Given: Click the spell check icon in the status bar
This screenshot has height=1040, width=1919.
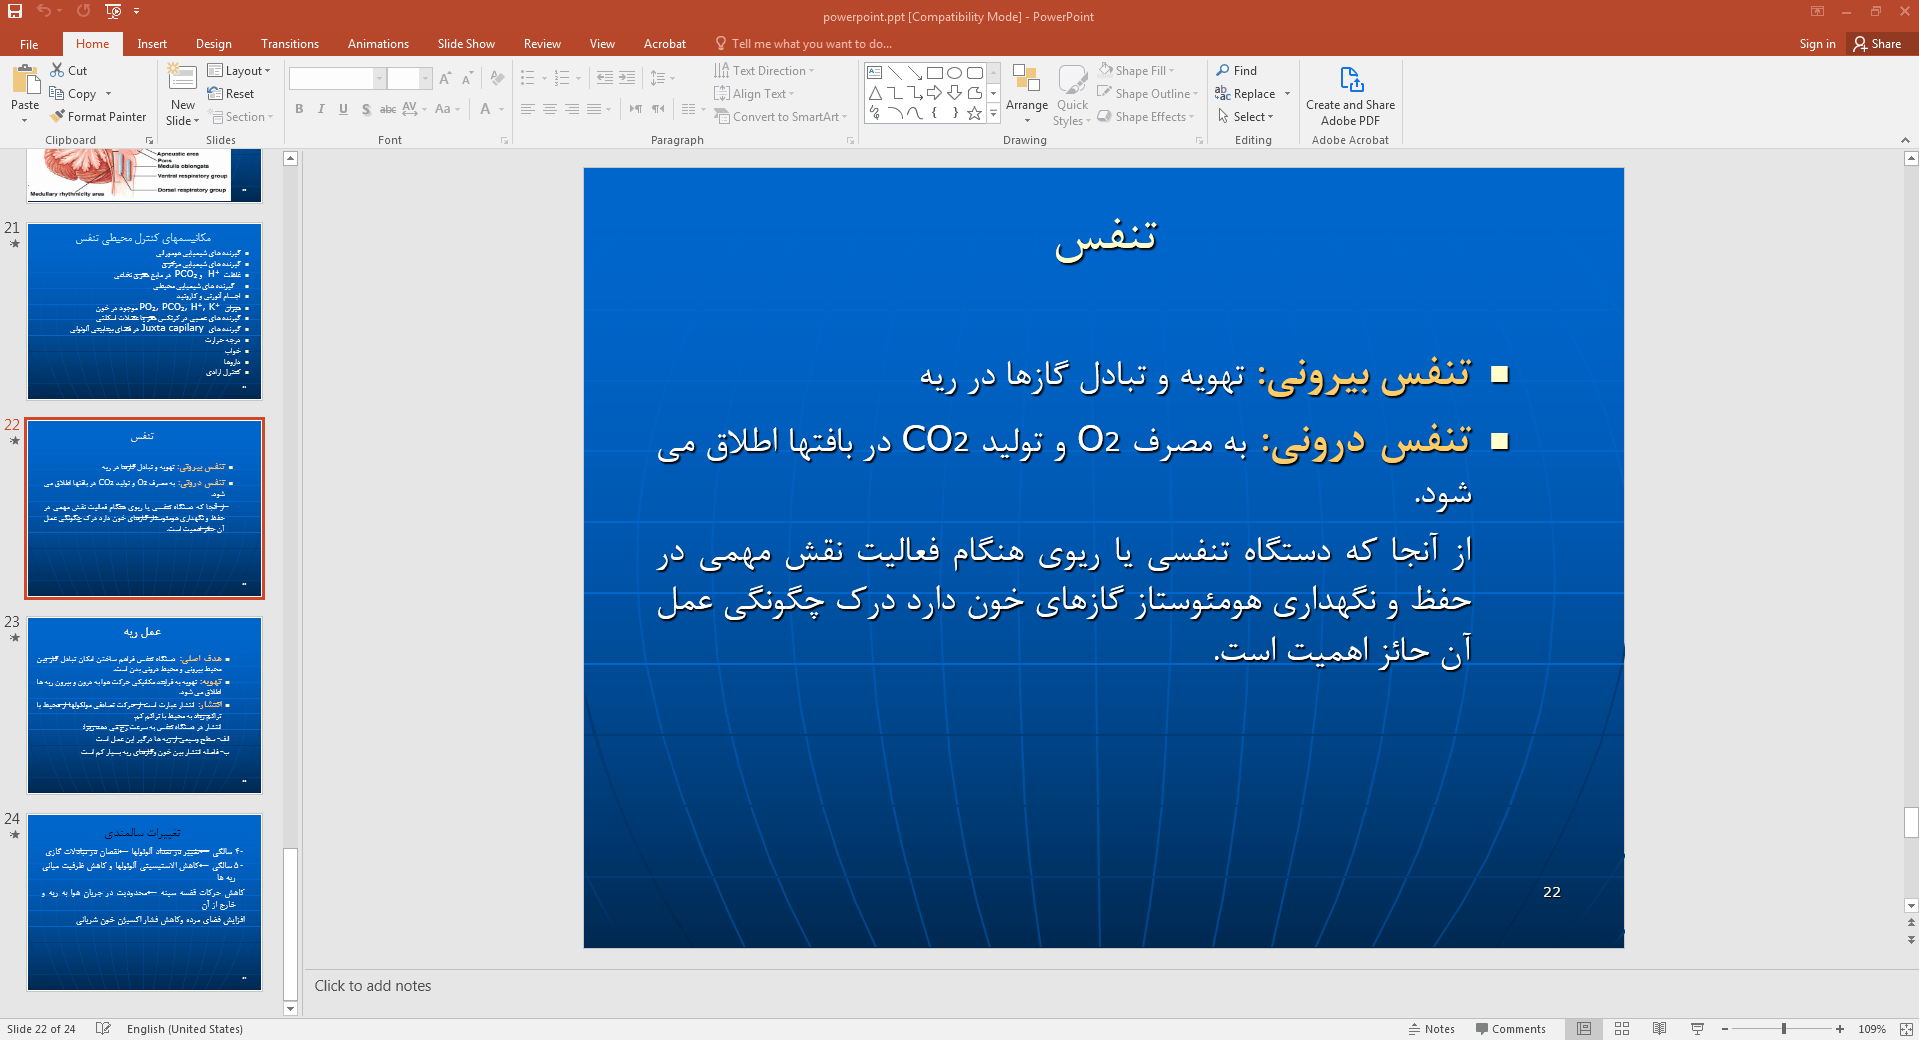Looking at the screenshot, I should 102,1029.
